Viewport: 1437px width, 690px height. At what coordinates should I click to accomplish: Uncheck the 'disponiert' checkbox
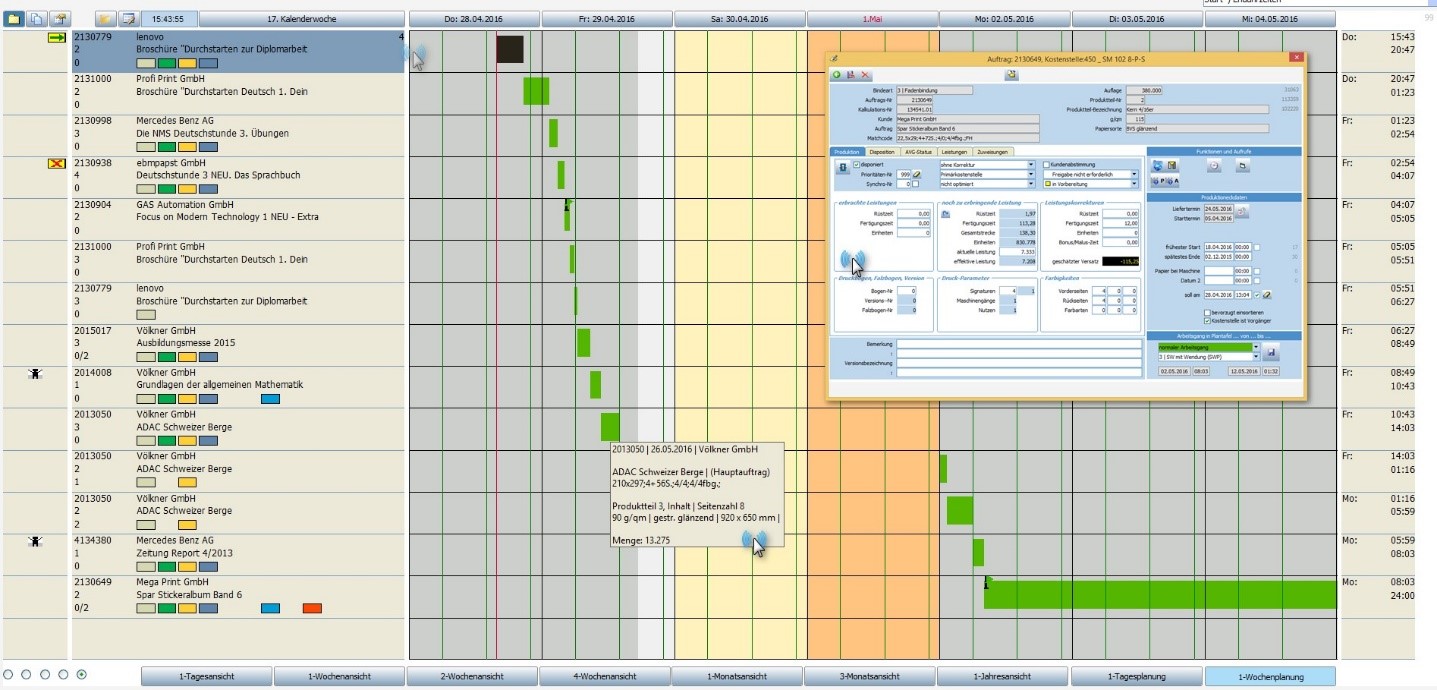(x=857, y=164)
